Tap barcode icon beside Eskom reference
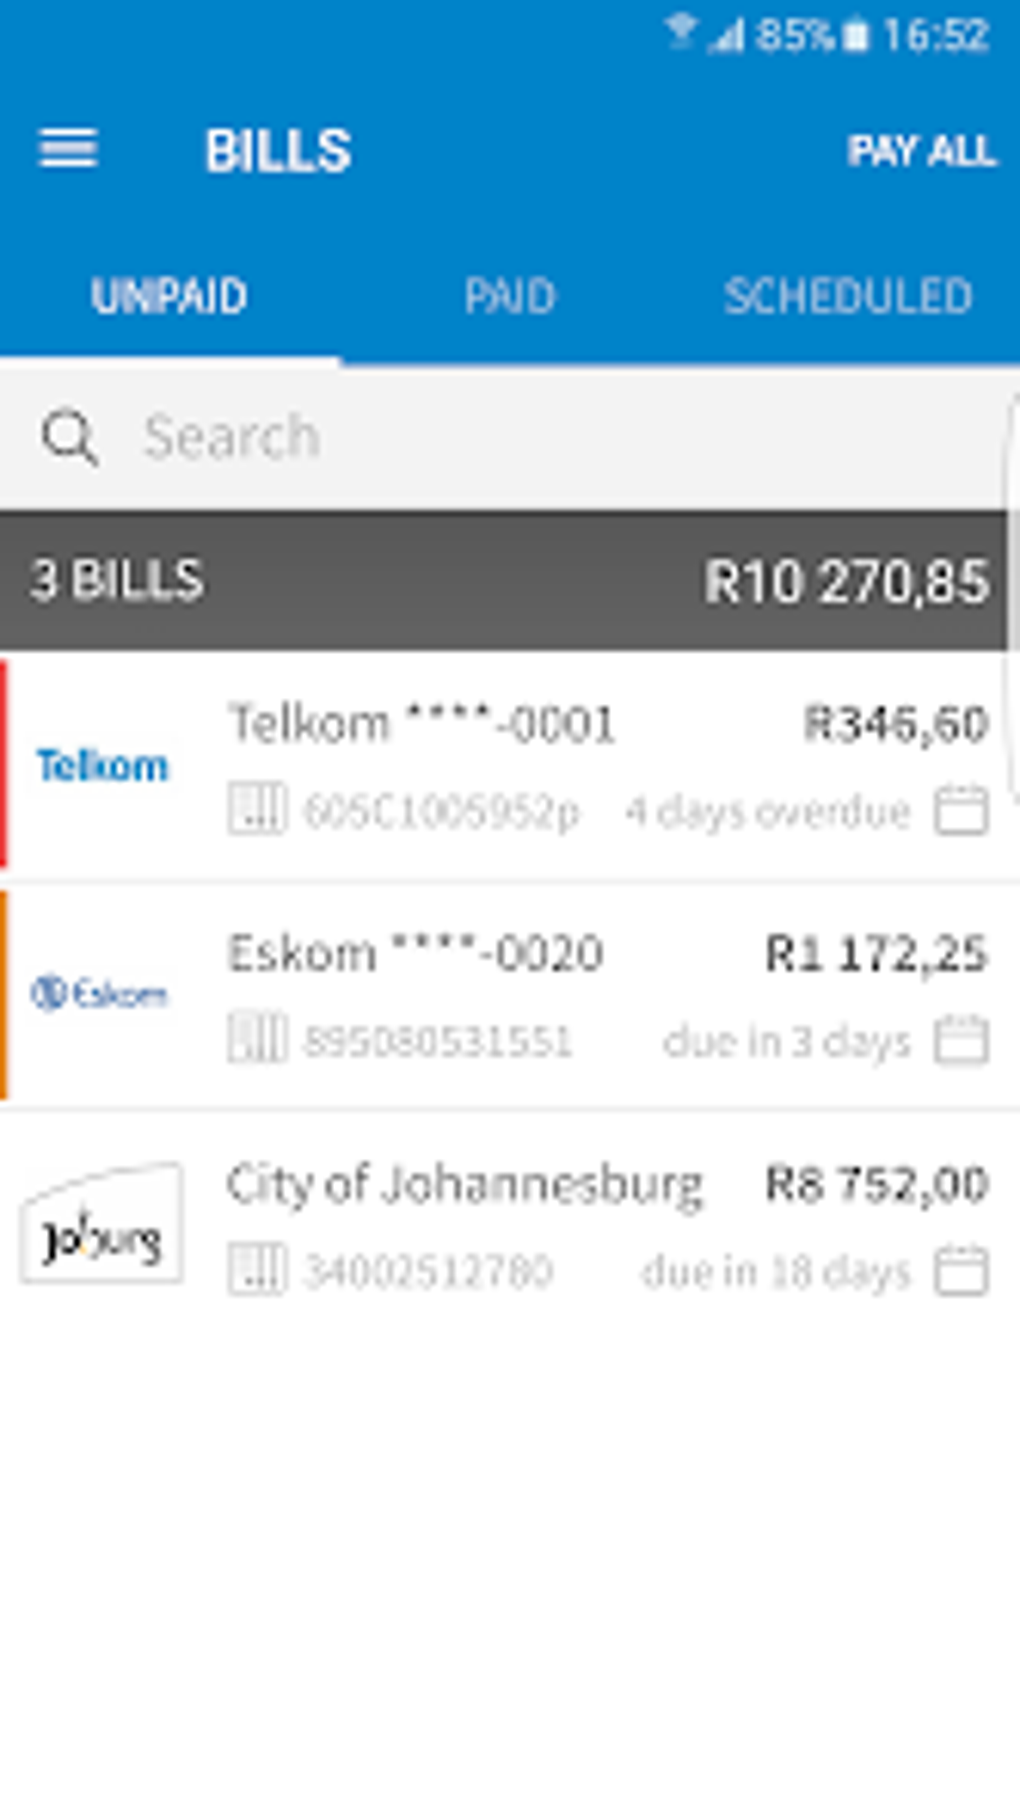1020x1819 pixels. [257, 1038]
